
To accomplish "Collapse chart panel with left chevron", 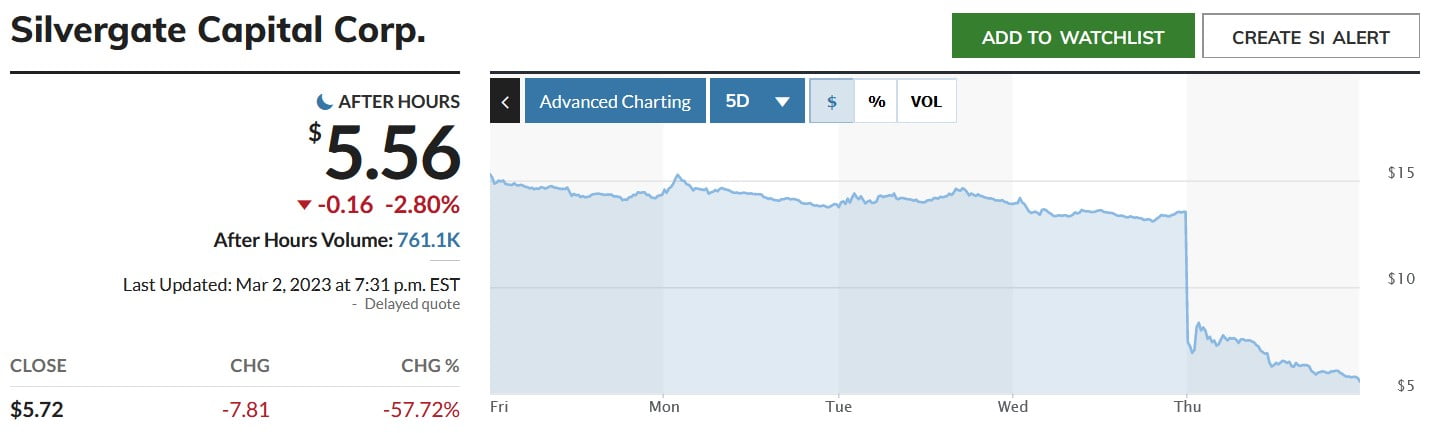I will [x=505, y=101].
